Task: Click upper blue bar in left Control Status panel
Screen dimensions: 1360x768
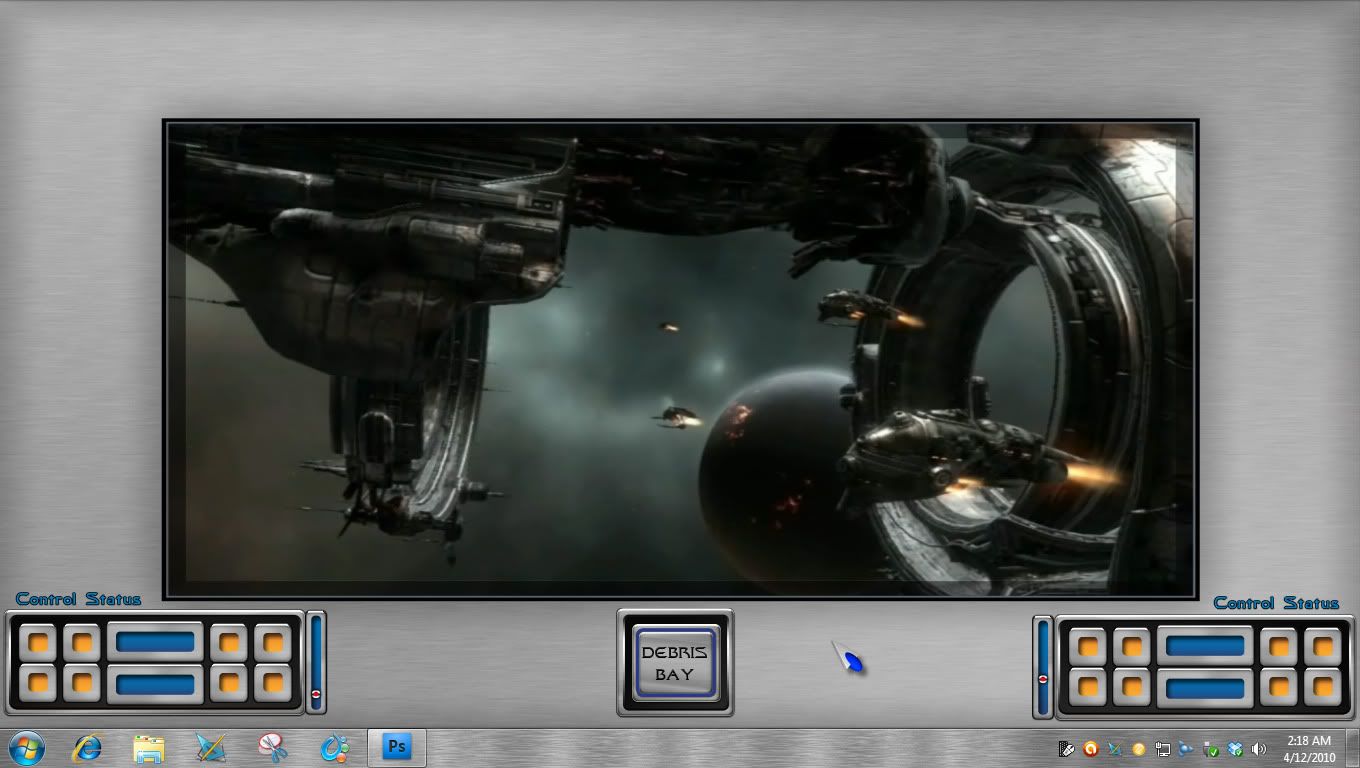Action: pos(156,642)
